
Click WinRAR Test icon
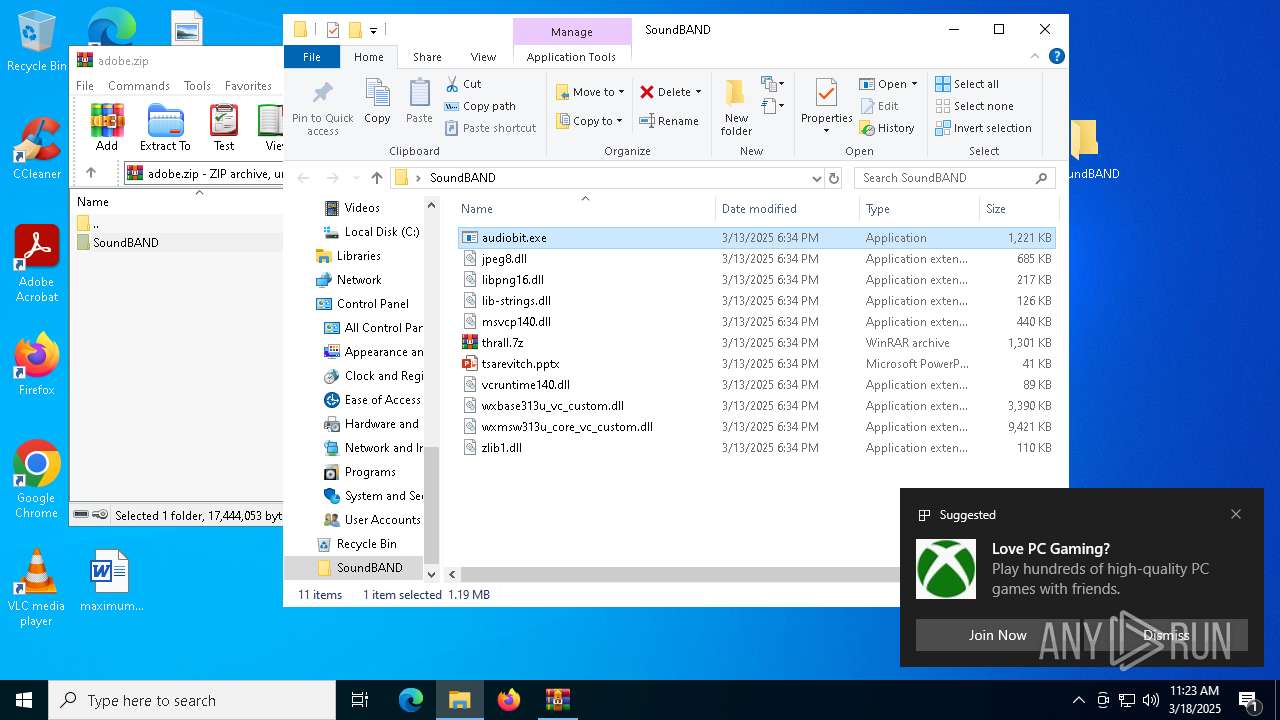224,128
